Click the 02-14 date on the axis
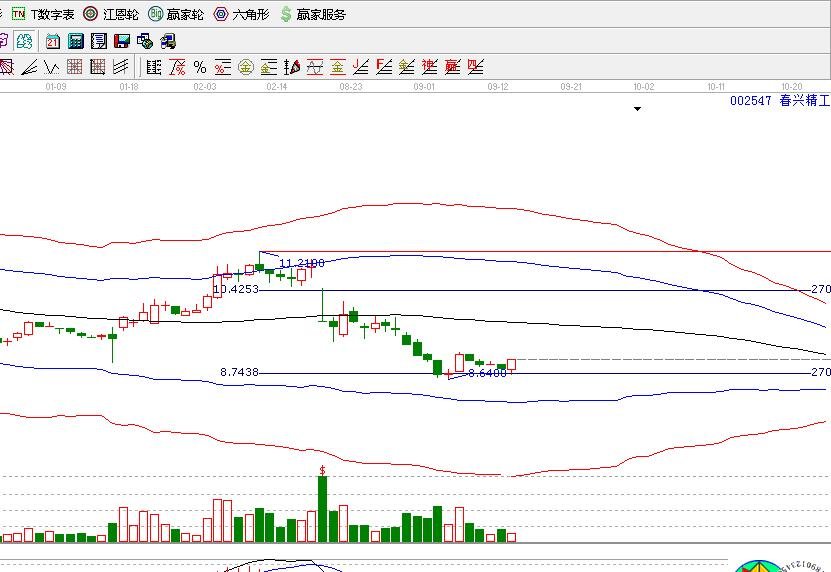Viewport: 831px width, 572px height. [x=277, y=86]
